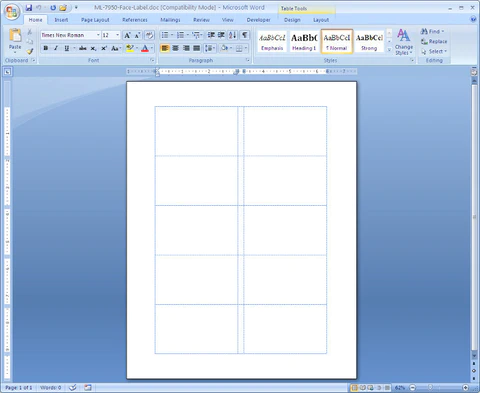Click the Undo icon in Quick Access
The width and height of the screenshot is (480, 393).
(39, 7)
